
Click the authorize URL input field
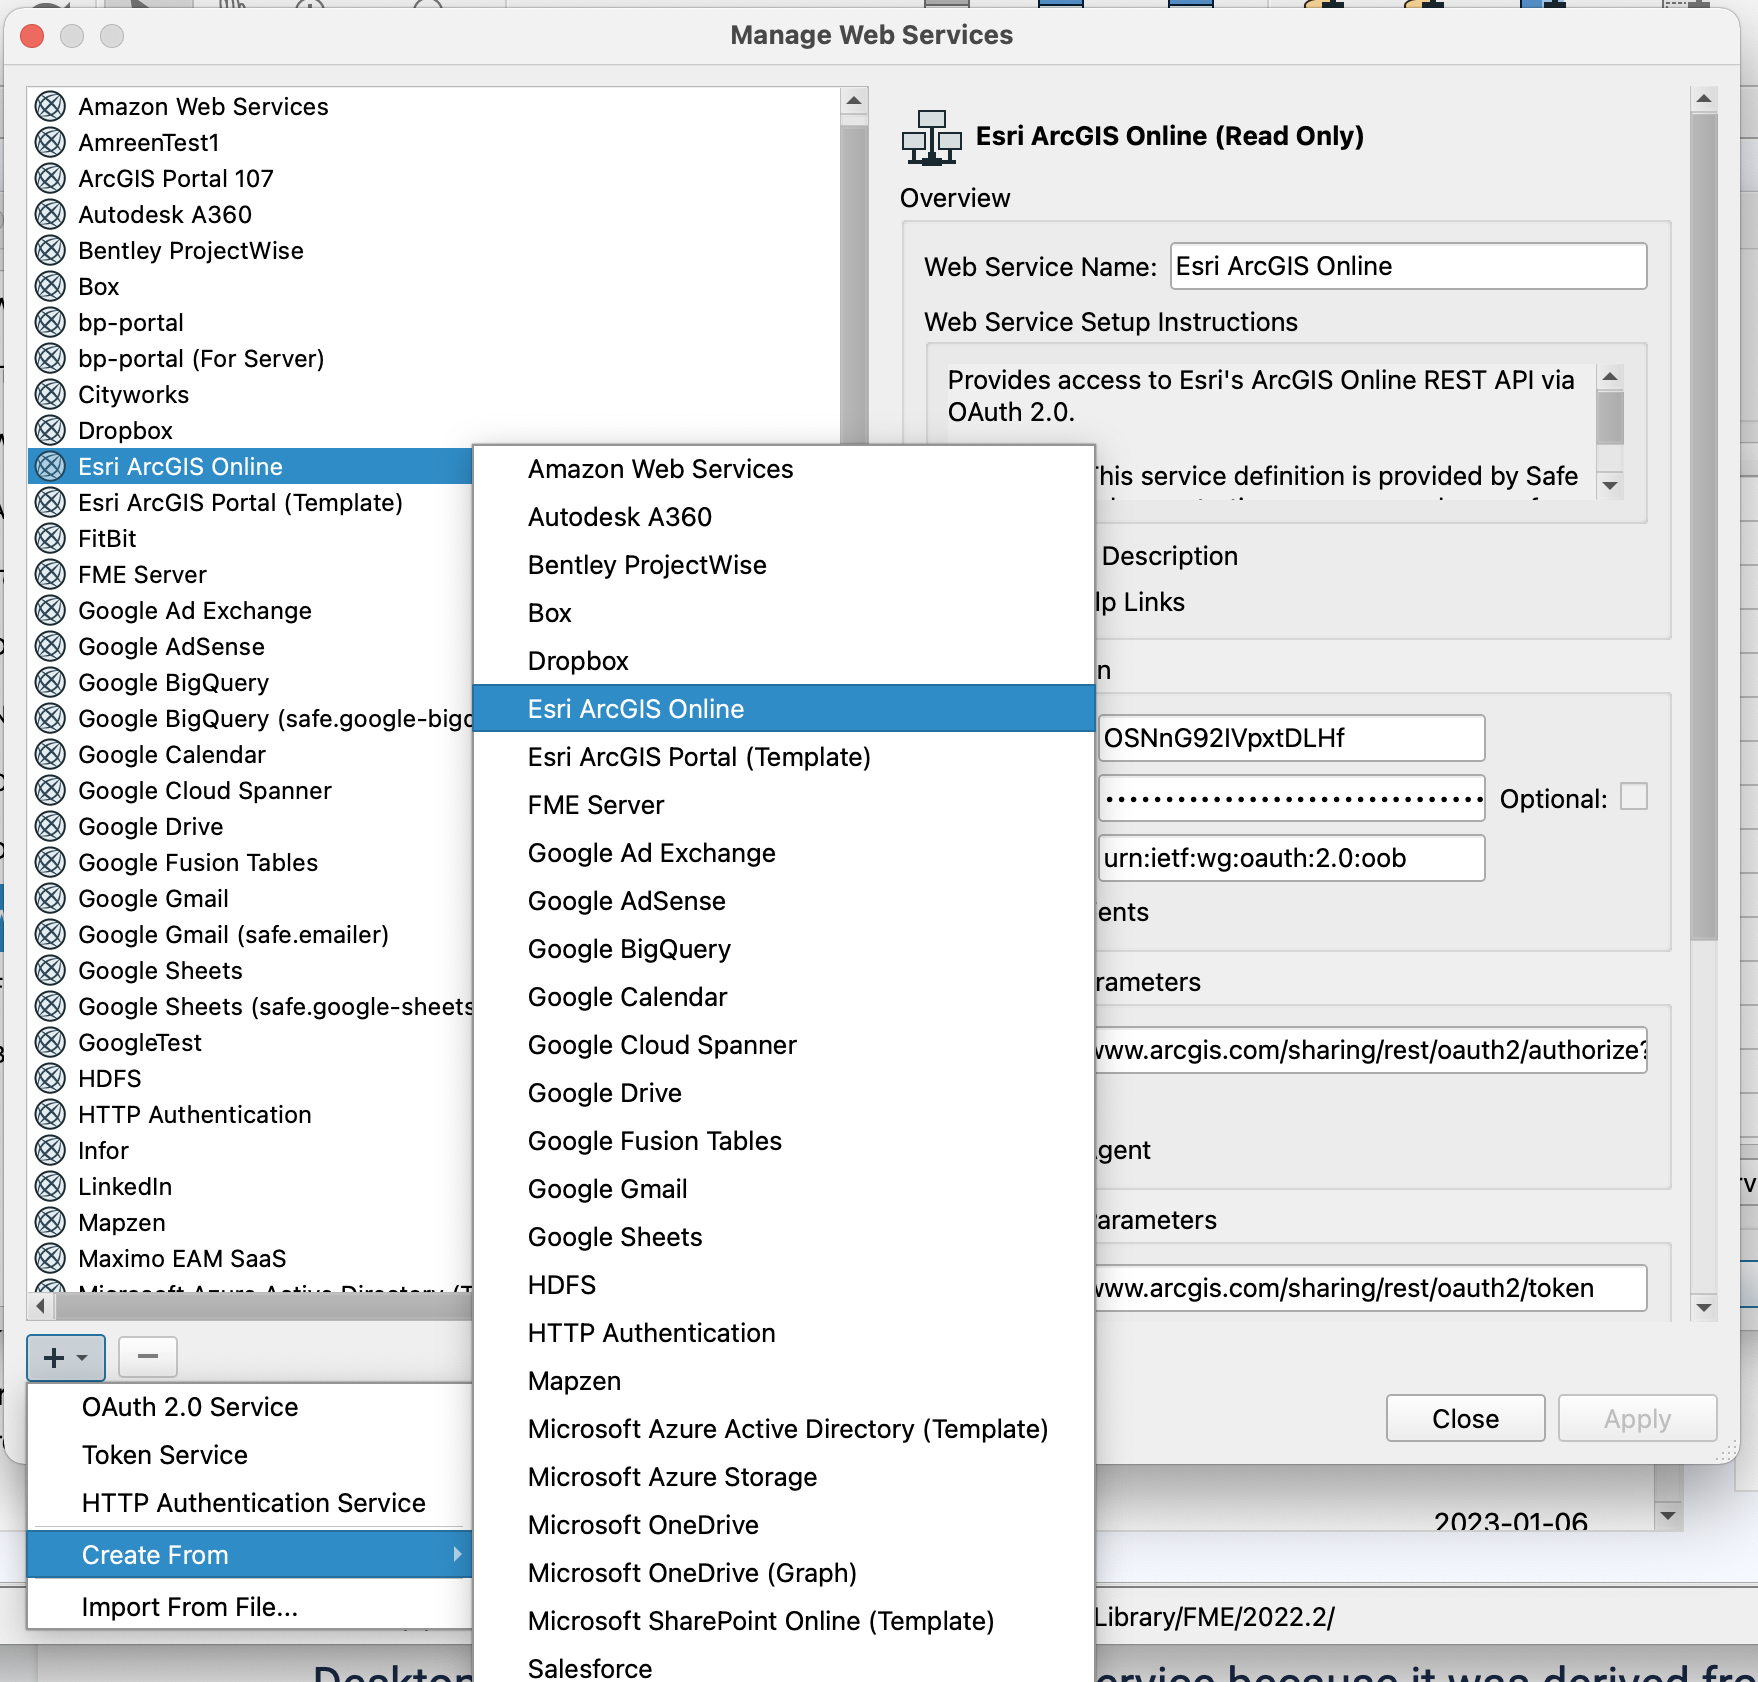tap(1371, 1050)
